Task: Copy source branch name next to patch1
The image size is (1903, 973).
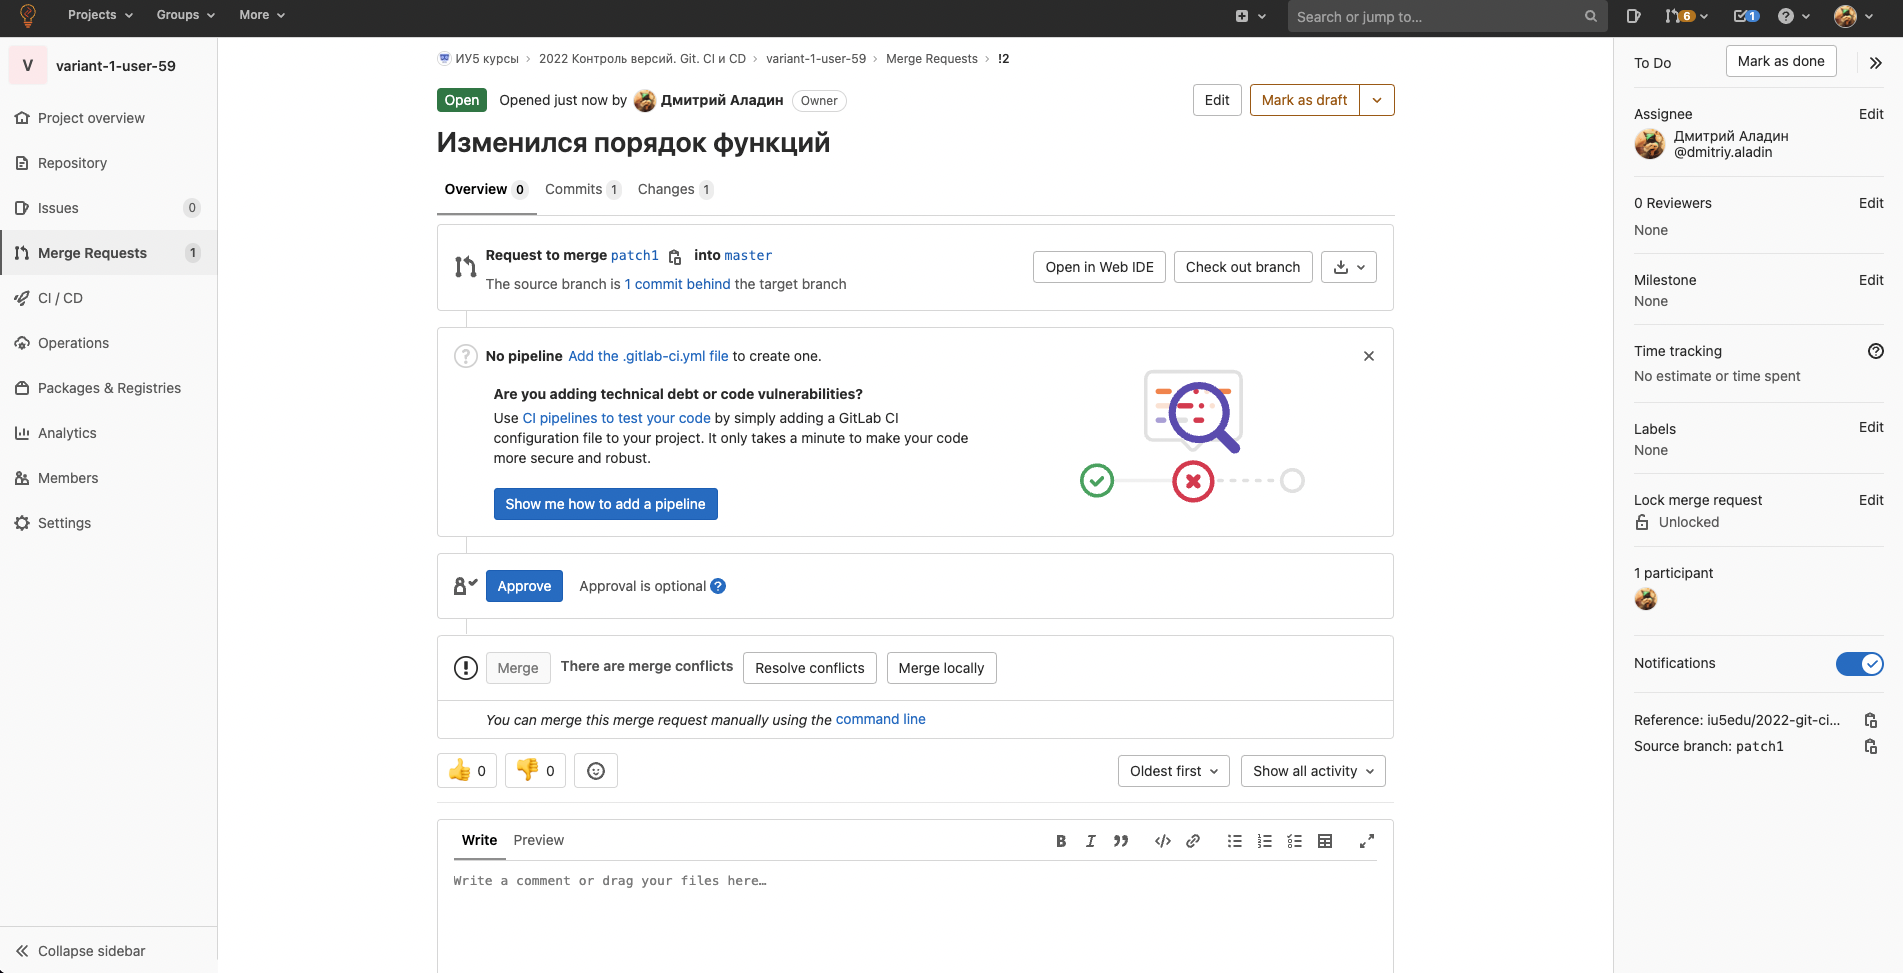Action: click(x=675, y=257)
